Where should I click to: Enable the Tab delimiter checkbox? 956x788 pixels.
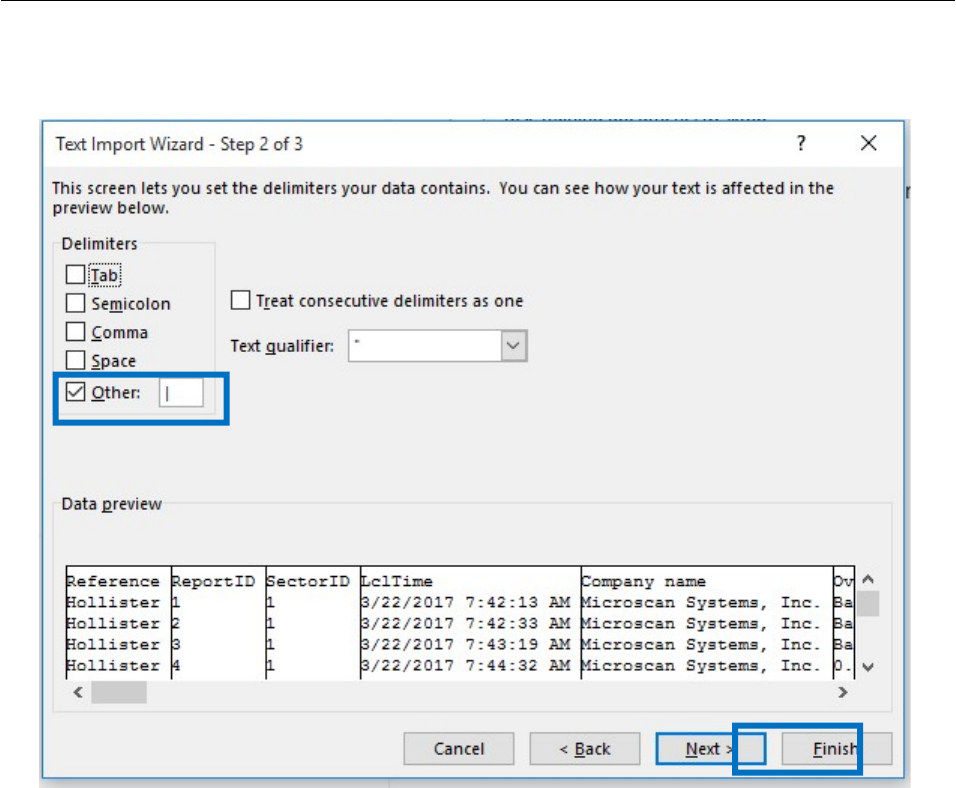click(x=76, y=275)
